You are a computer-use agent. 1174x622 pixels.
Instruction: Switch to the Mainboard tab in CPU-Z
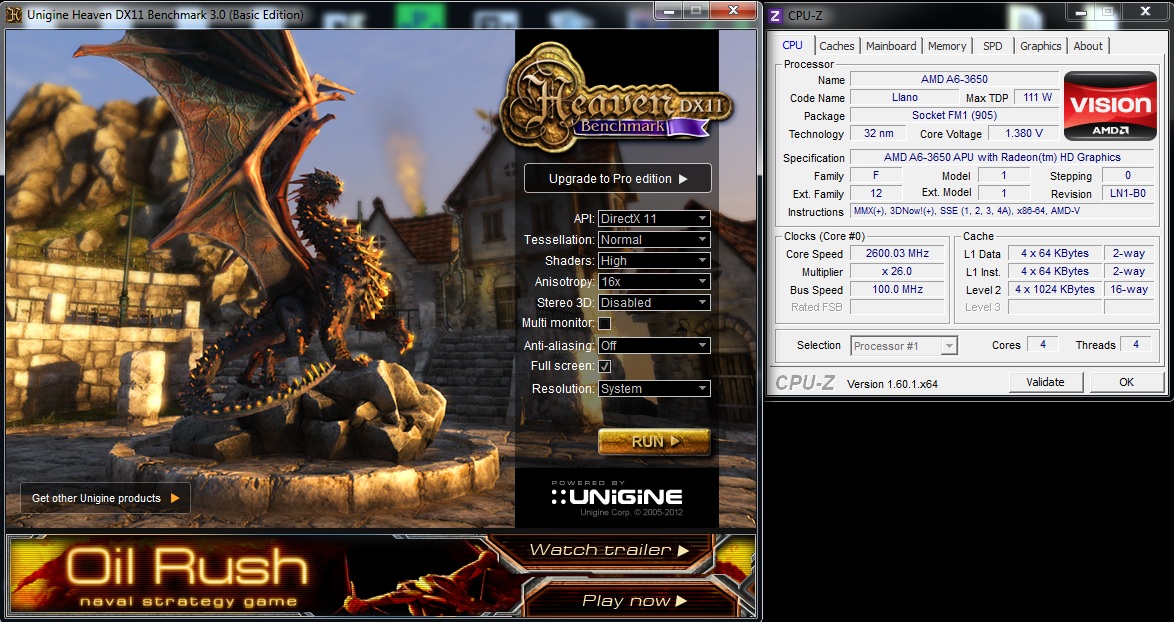[891, 46]
